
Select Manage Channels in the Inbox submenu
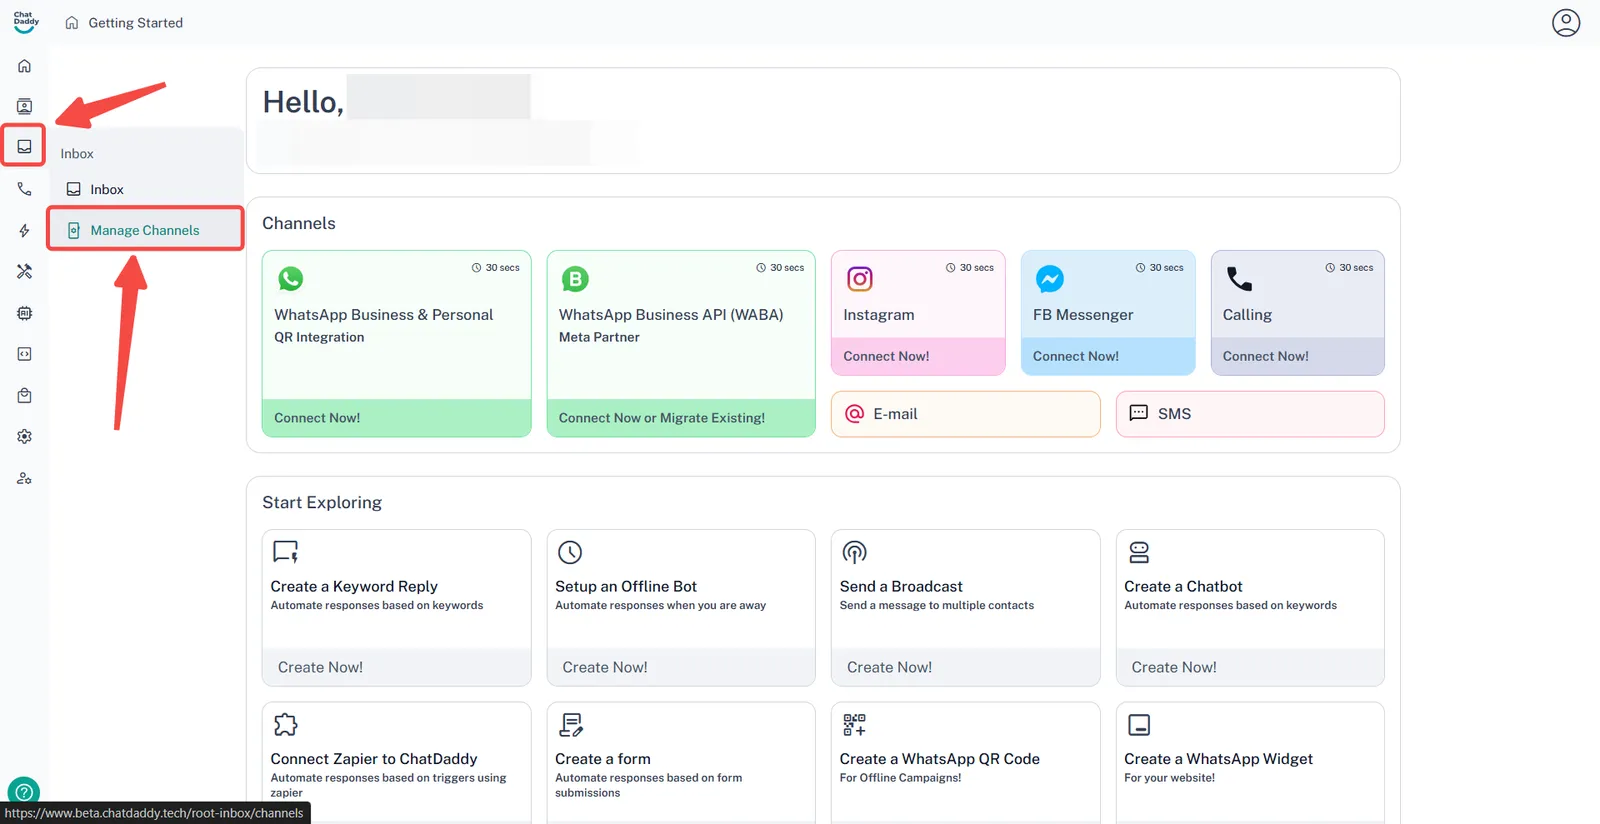[145, 230]
